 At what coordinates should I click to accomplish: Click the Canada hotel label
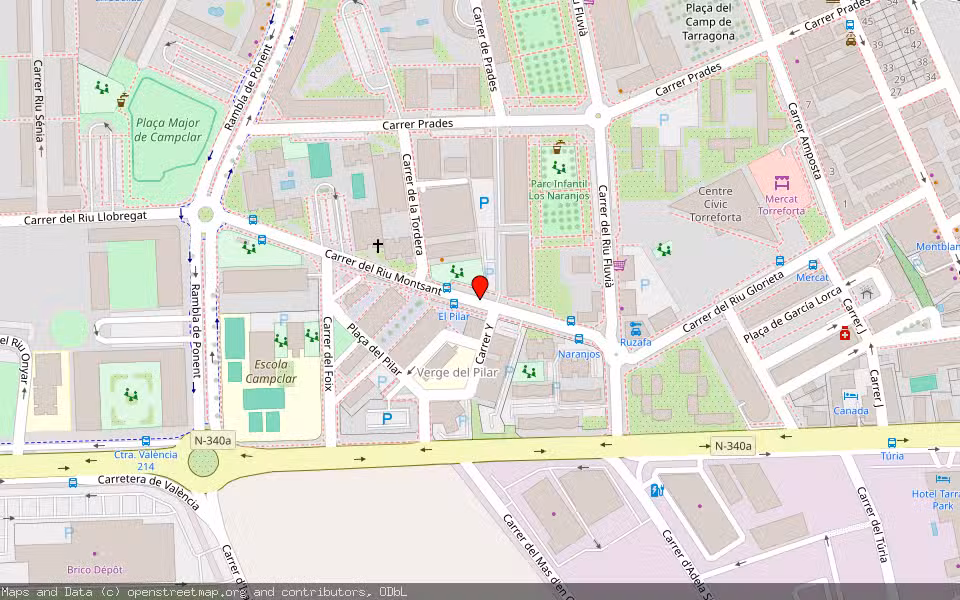click(x=850, y=410)
